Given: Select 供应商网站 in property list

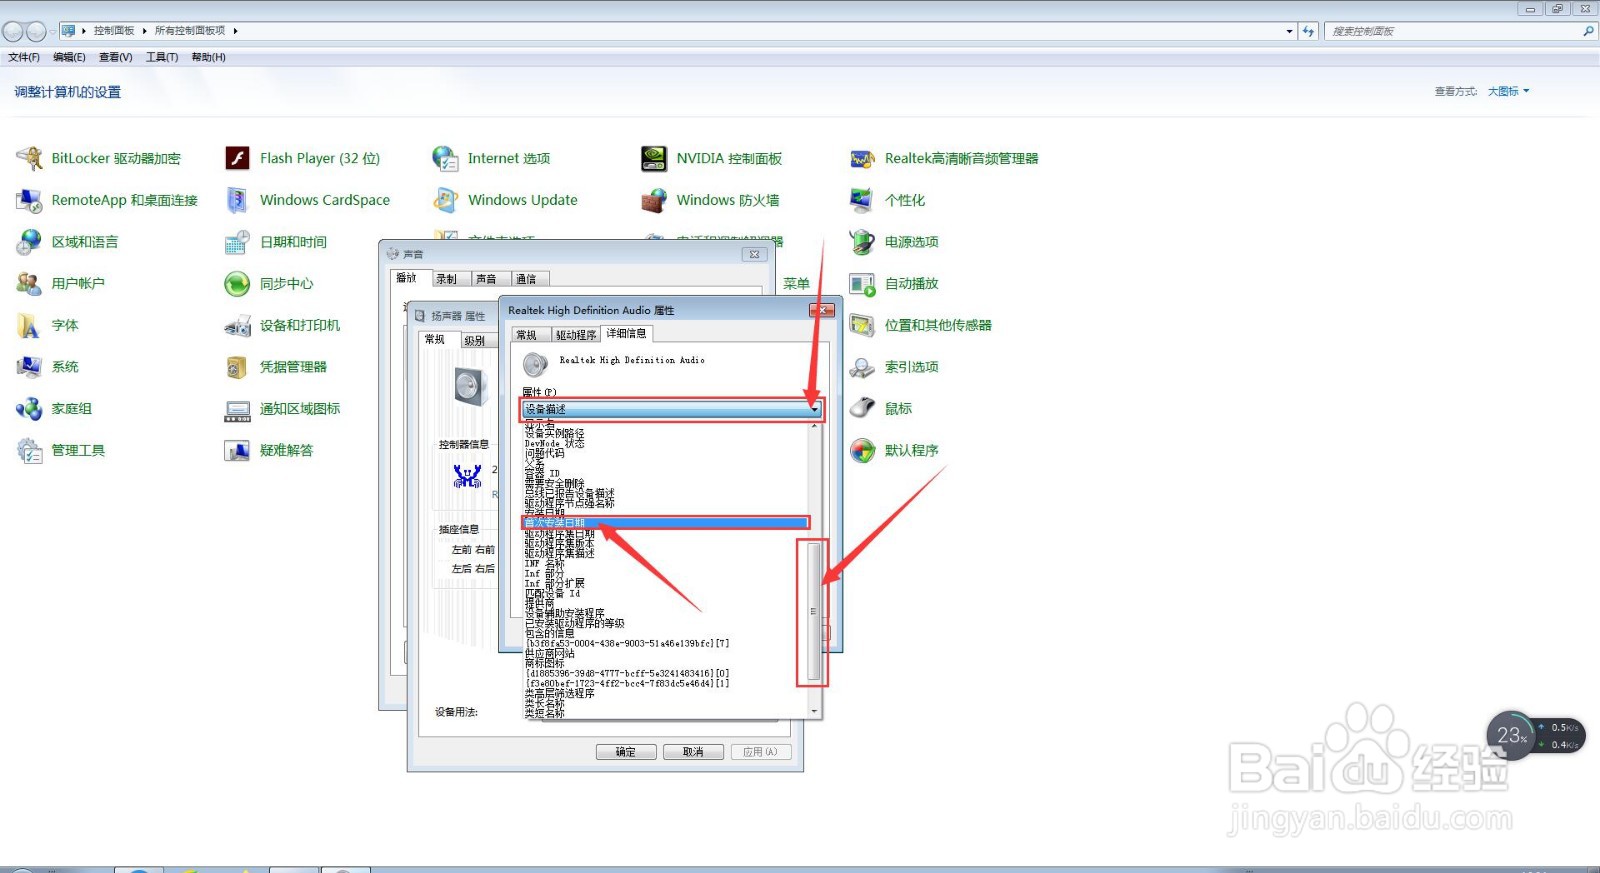Looking at the screenshot, I should point(549,653).
